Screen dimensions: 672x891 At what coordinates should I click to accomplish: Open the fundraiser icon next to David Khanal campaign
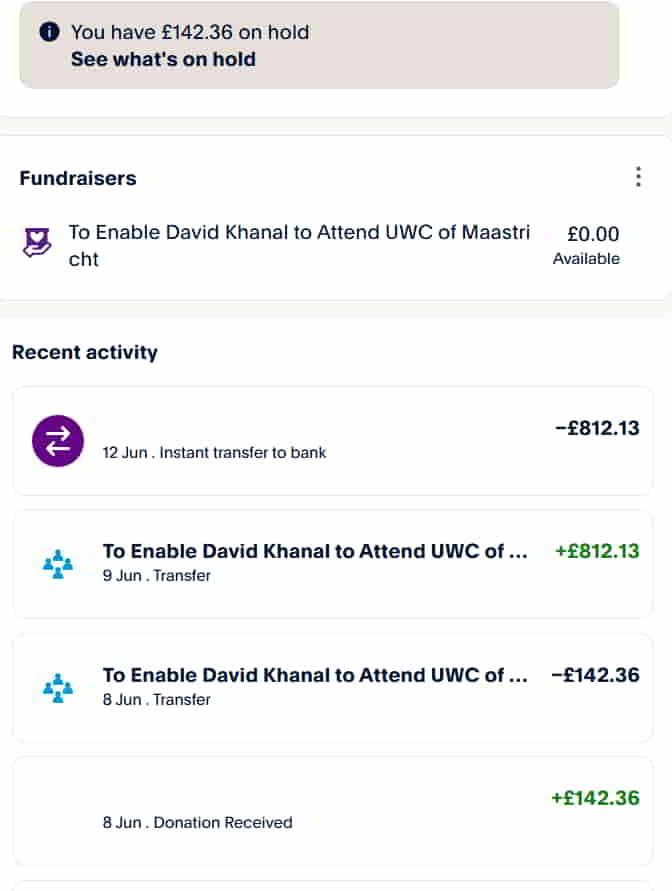36,242
